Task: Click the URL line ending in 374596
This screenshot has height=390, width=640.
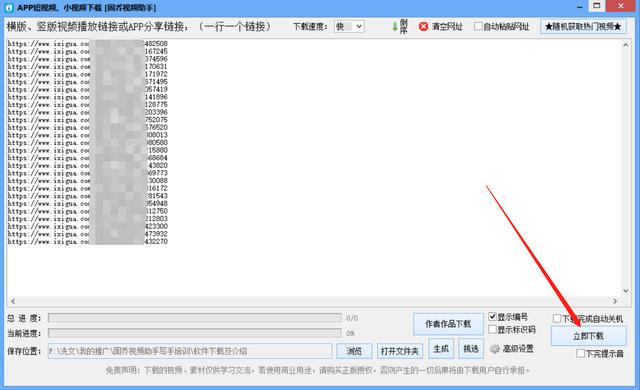Action: [x=87, y=59]
